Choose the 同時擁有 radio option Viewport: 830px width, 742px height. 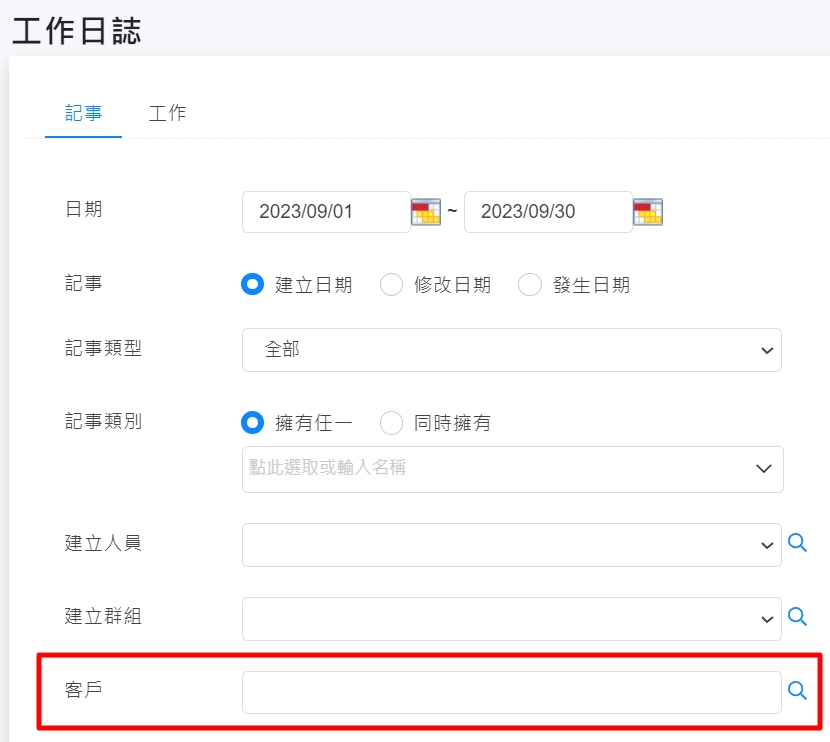pos(391,423)
